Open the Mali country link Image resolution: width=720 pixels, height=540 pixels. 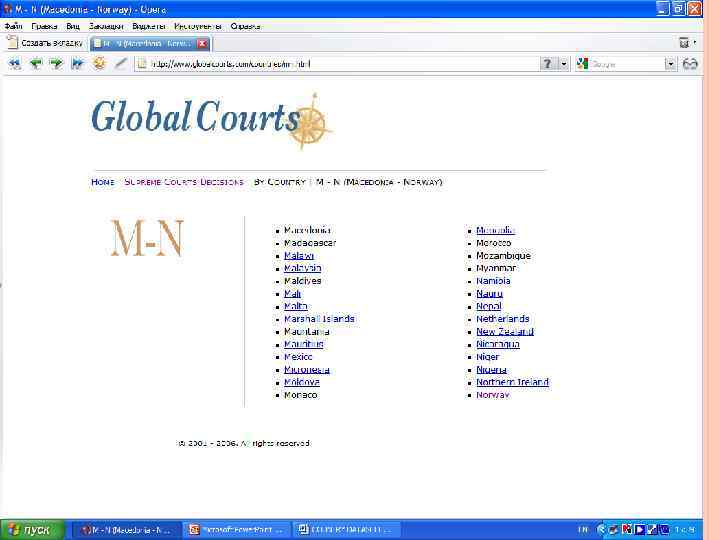292,293
